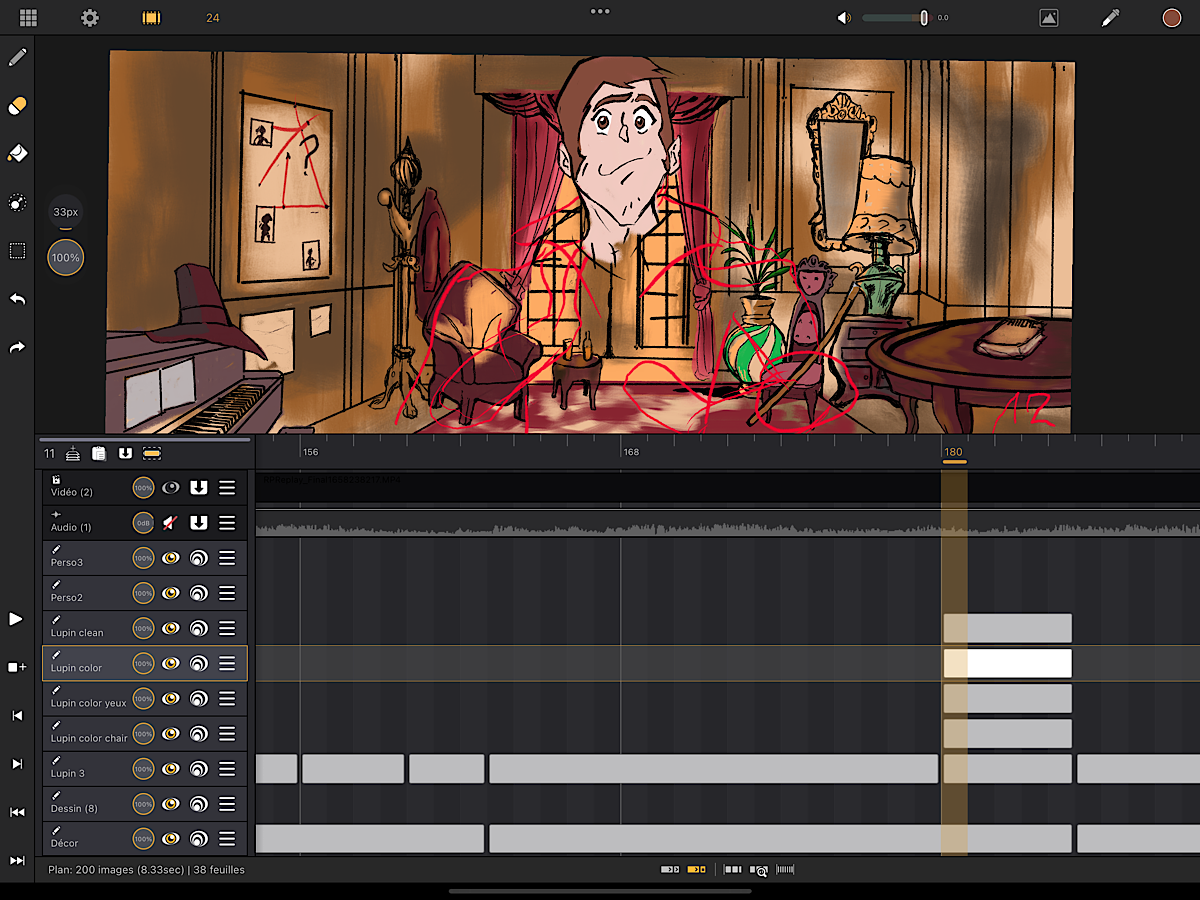Select the dotted circle lasso tool

(x=17, y=203)
